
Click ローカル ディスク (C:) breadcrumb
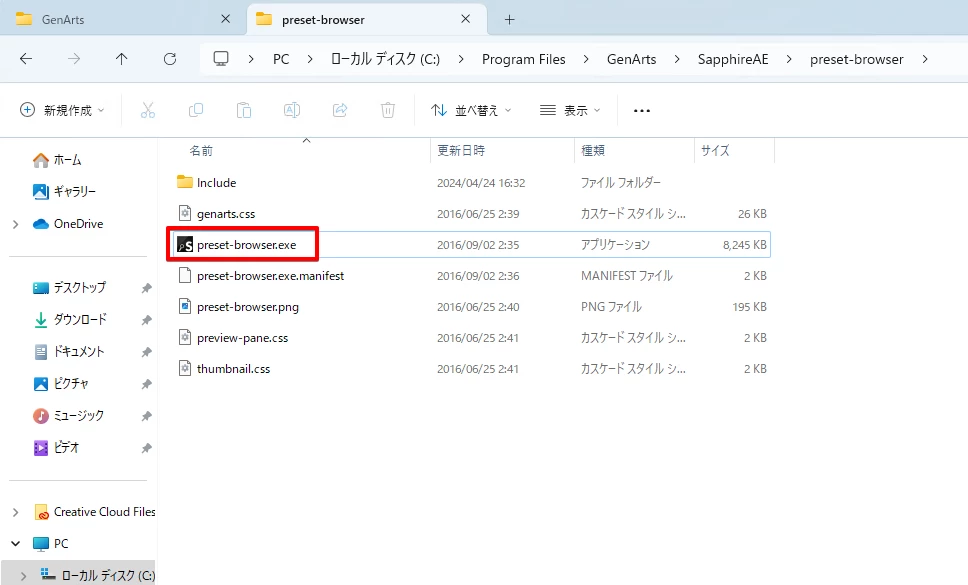coord(385,59)
